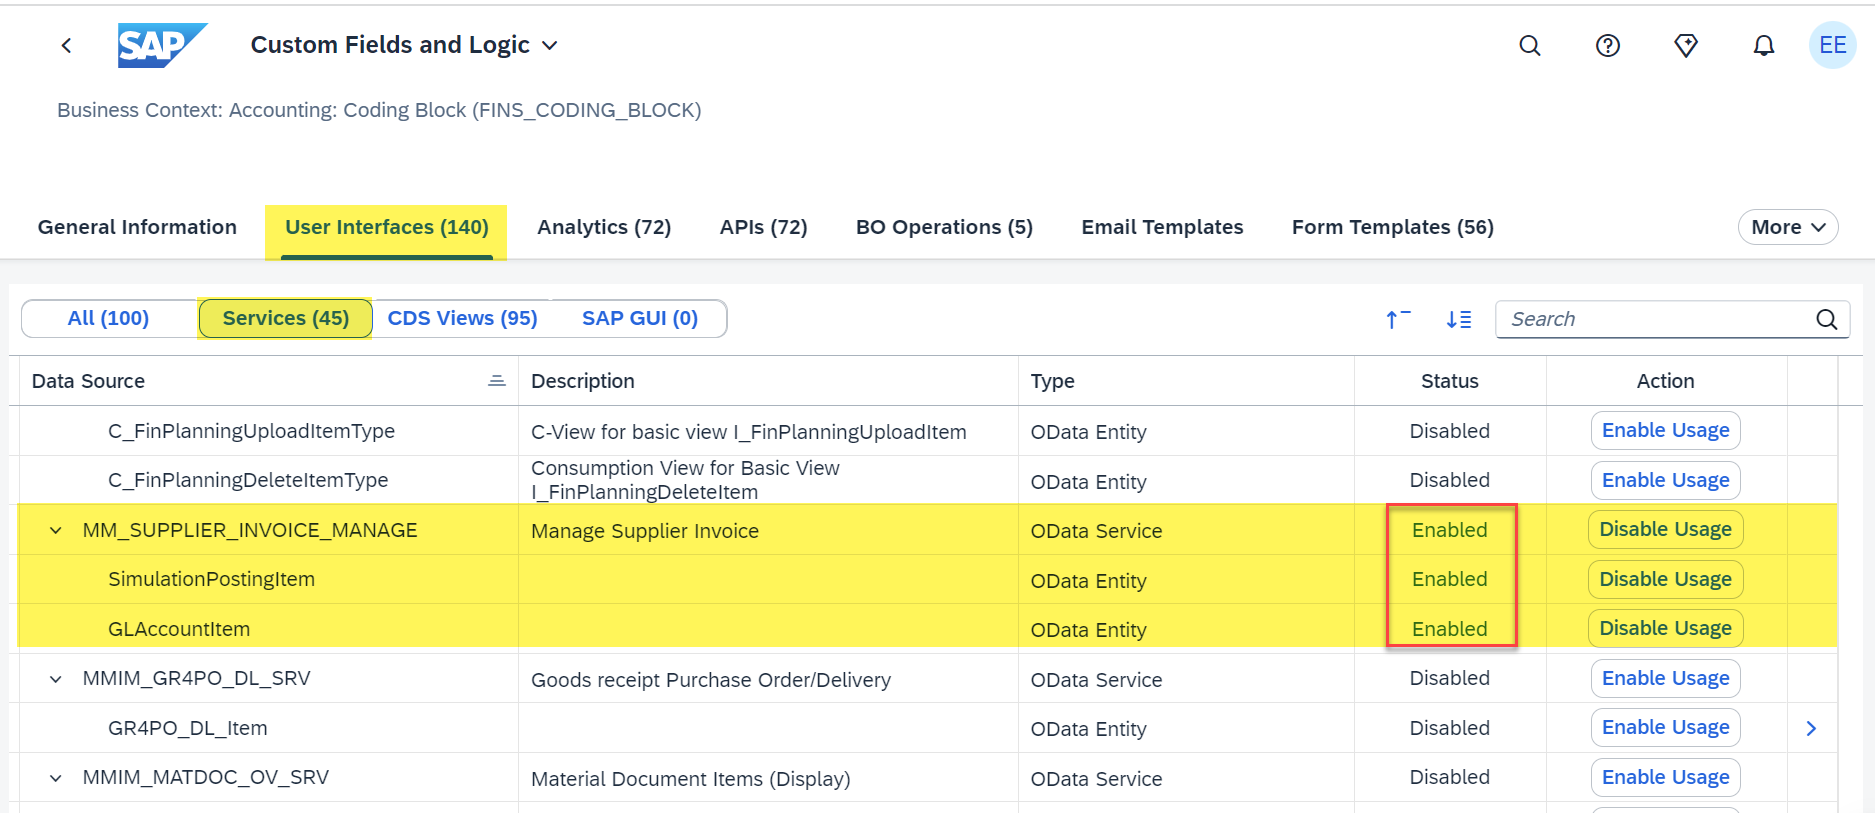Collapse MMIM_MATDOC_OV_SRV node

pos(56,778)
